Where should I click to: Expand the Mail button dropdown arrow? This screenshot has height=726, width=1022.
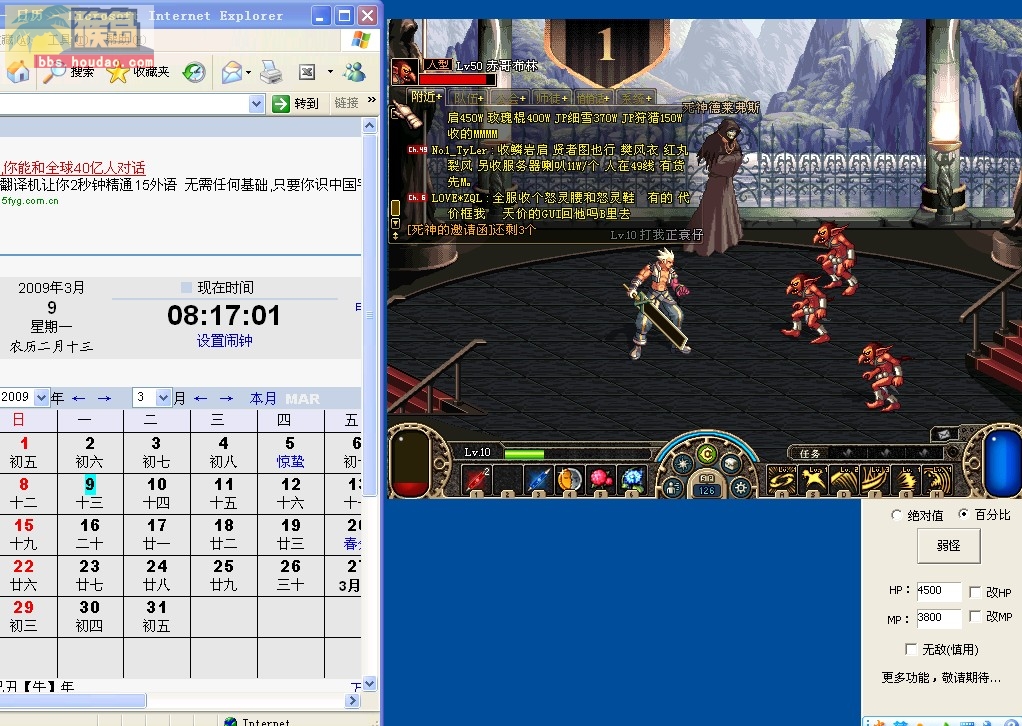tap(248, 72)
